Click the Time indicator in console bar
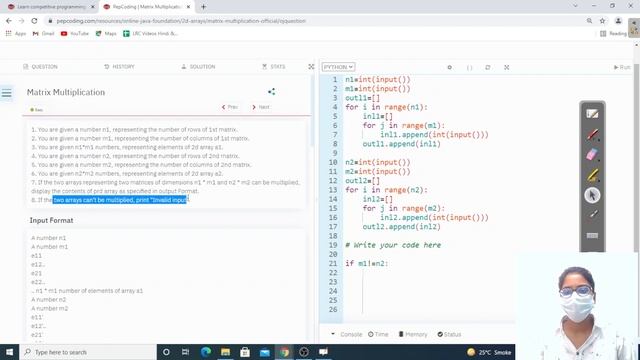 [x=378, y=334]
